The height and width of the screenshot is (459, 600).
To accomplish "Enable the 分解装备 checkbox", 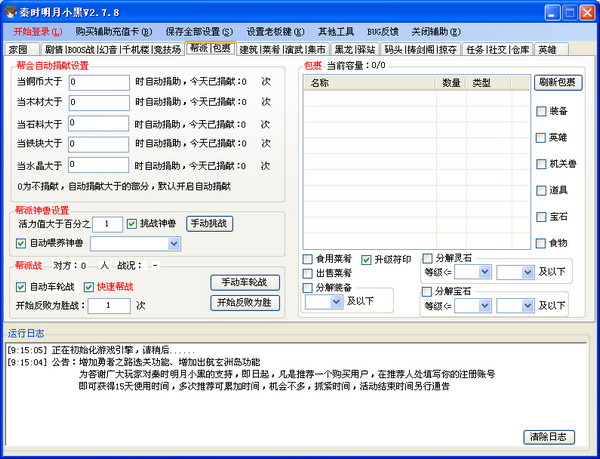I will click(307, 288).
